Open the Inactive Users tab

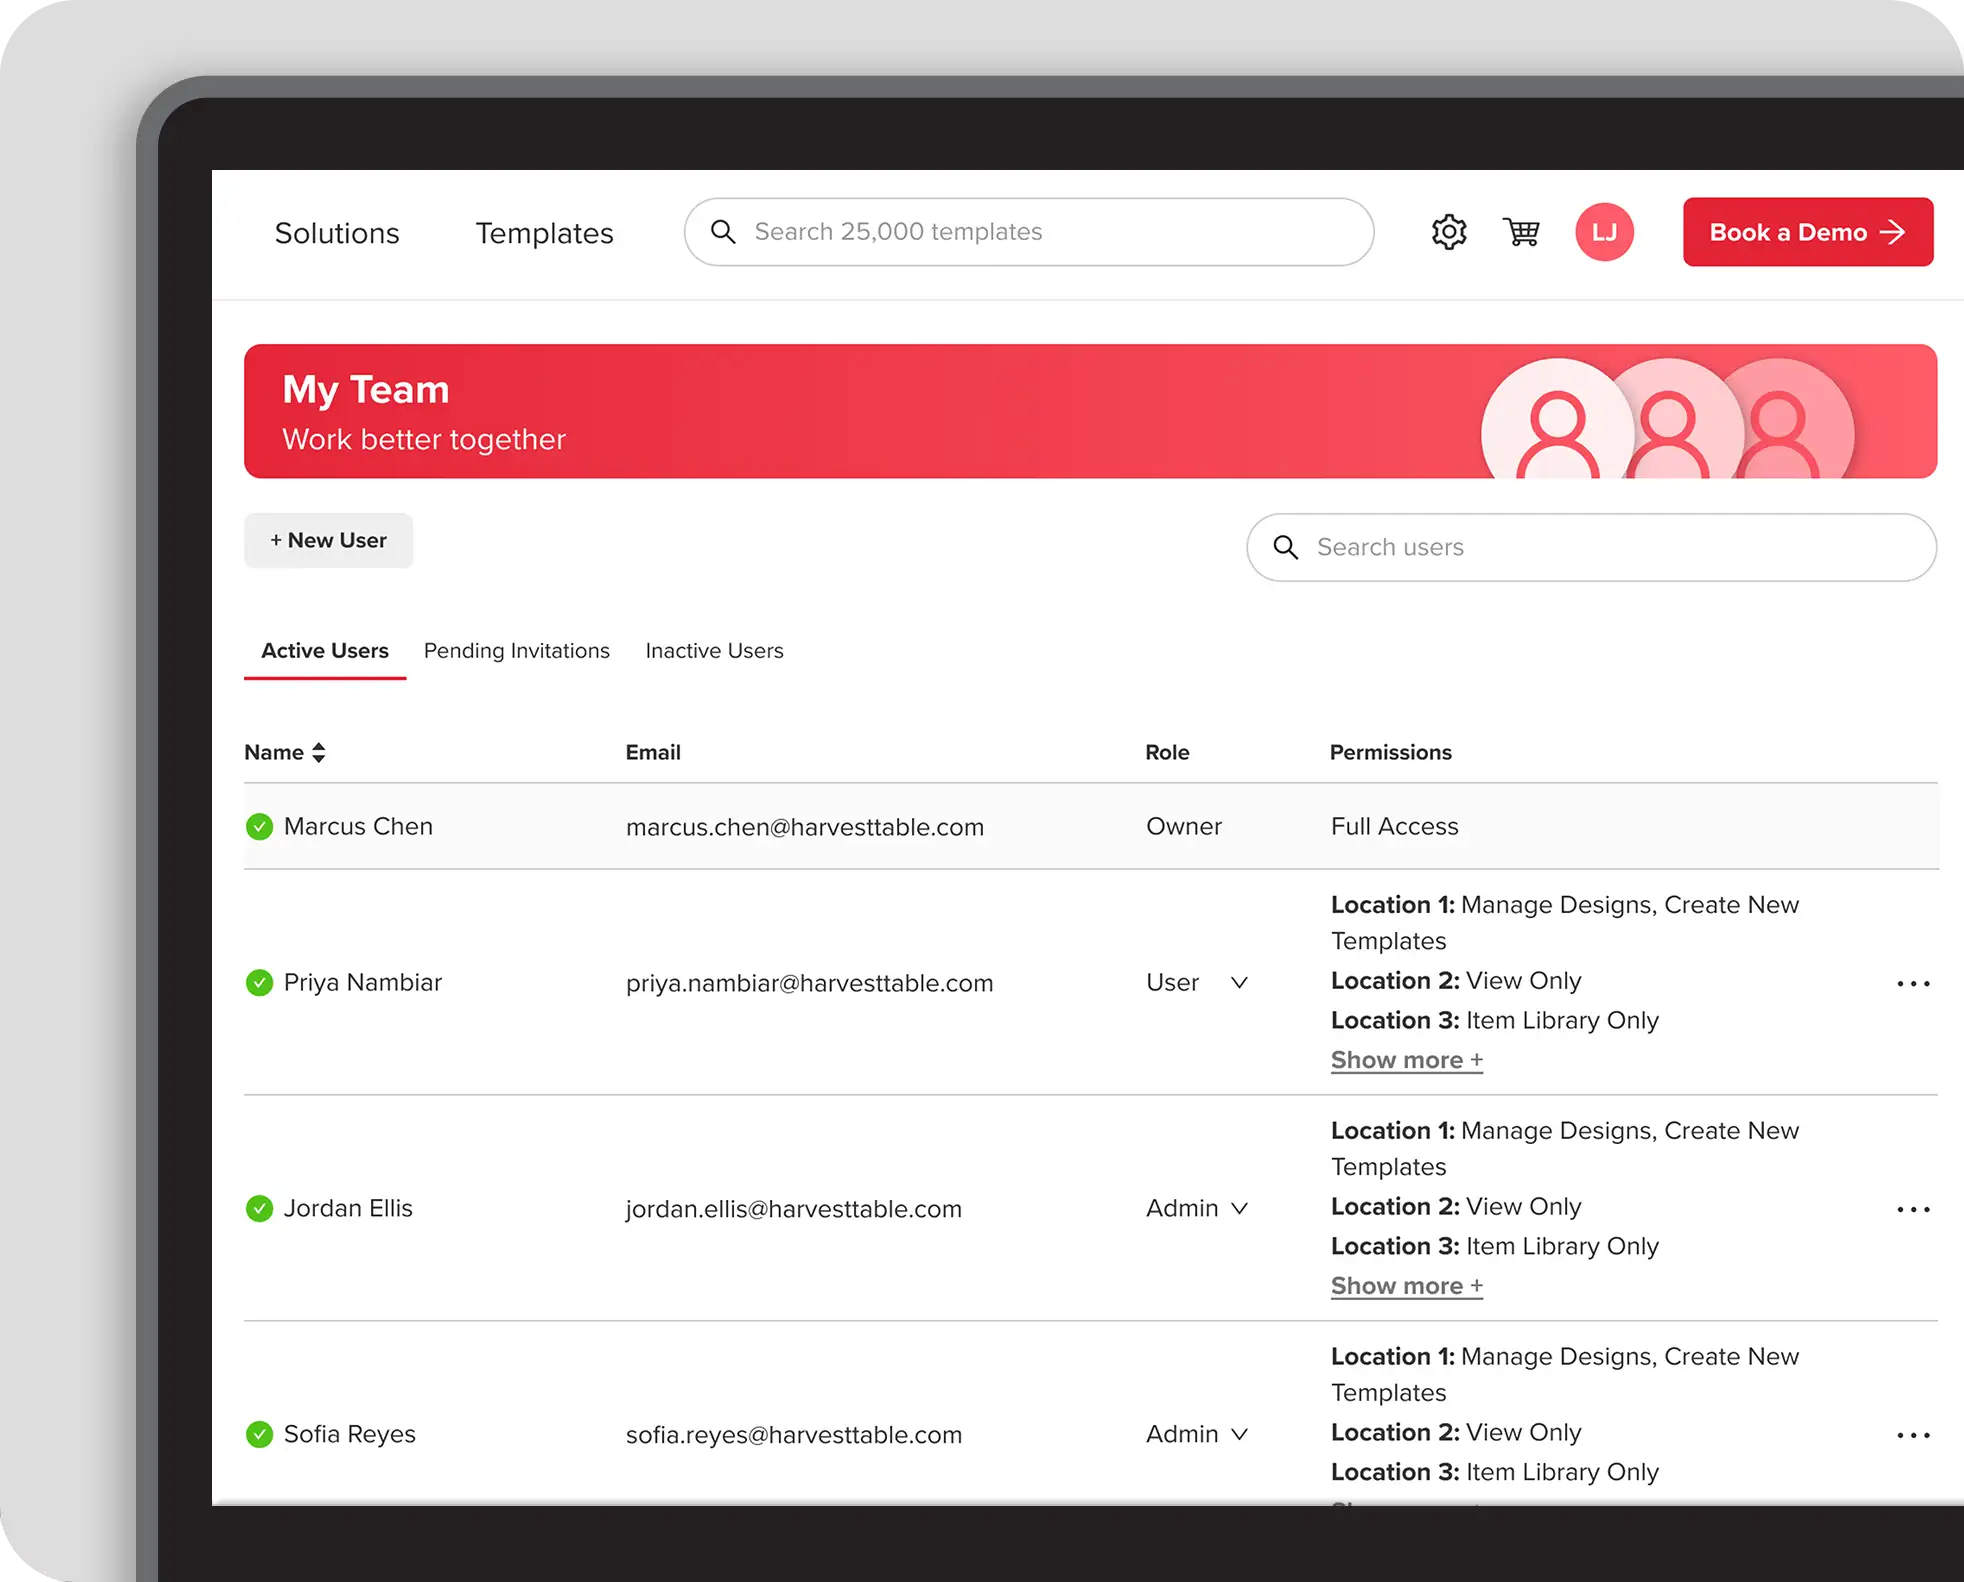(714, 650)
